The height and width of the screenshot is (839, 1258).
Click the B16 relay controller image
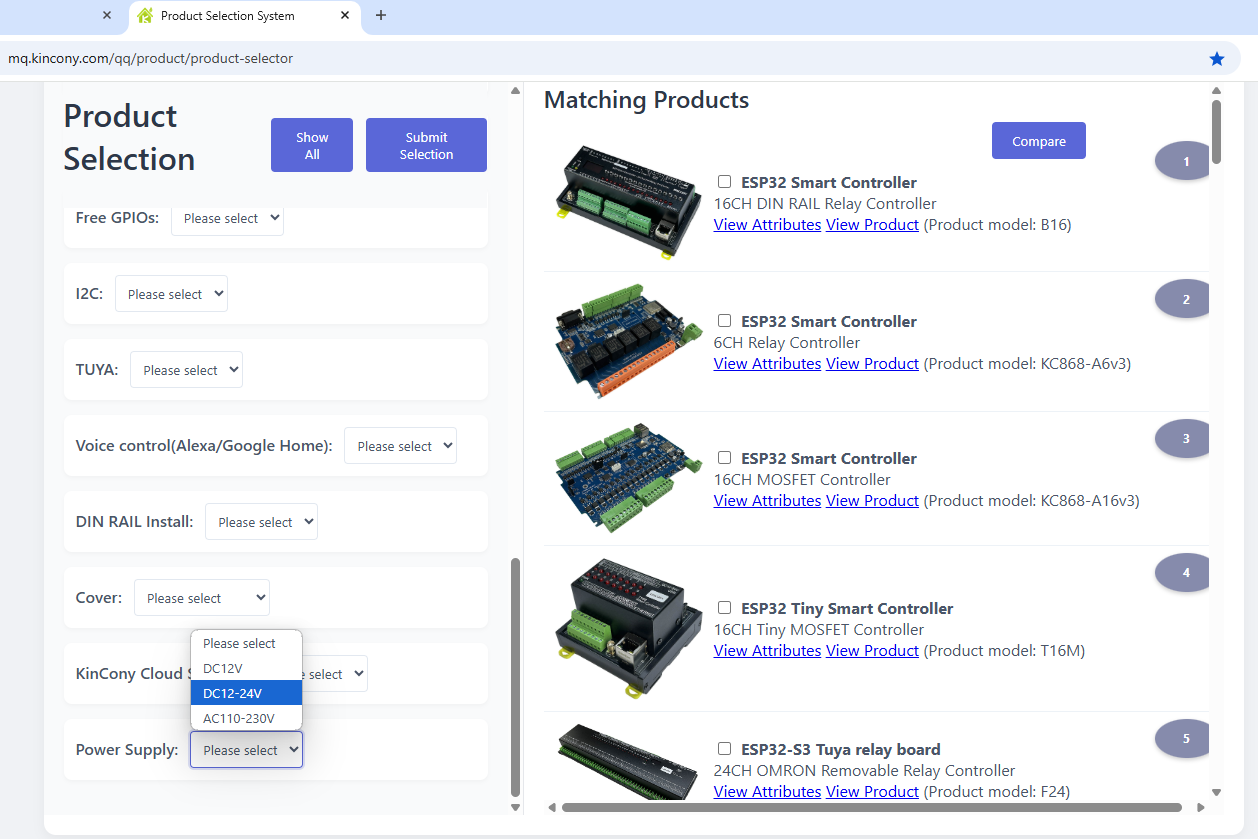click(x=628, y=201)
